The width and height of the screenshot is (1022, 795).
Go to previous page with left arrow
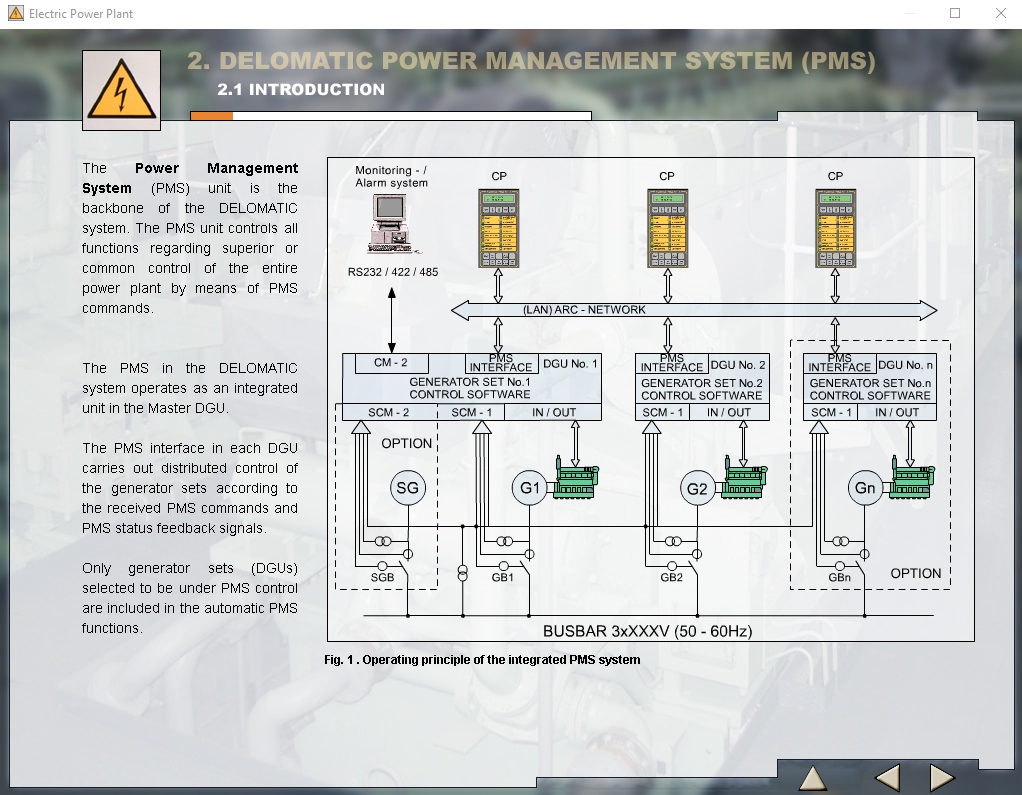point(888,777)
